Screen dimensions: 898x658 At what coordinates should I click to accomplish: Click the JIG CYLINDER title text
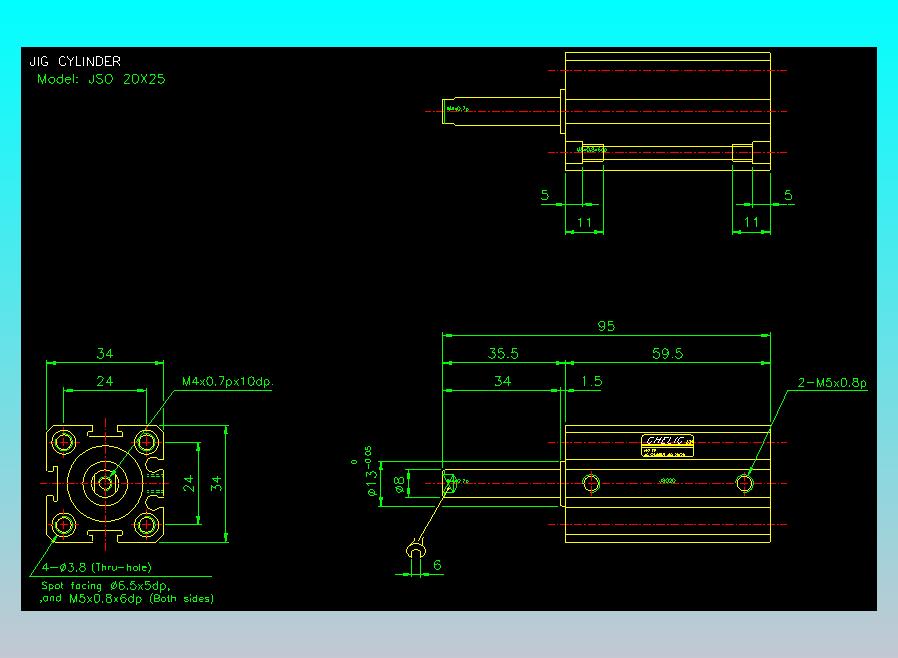click(75, 61)
